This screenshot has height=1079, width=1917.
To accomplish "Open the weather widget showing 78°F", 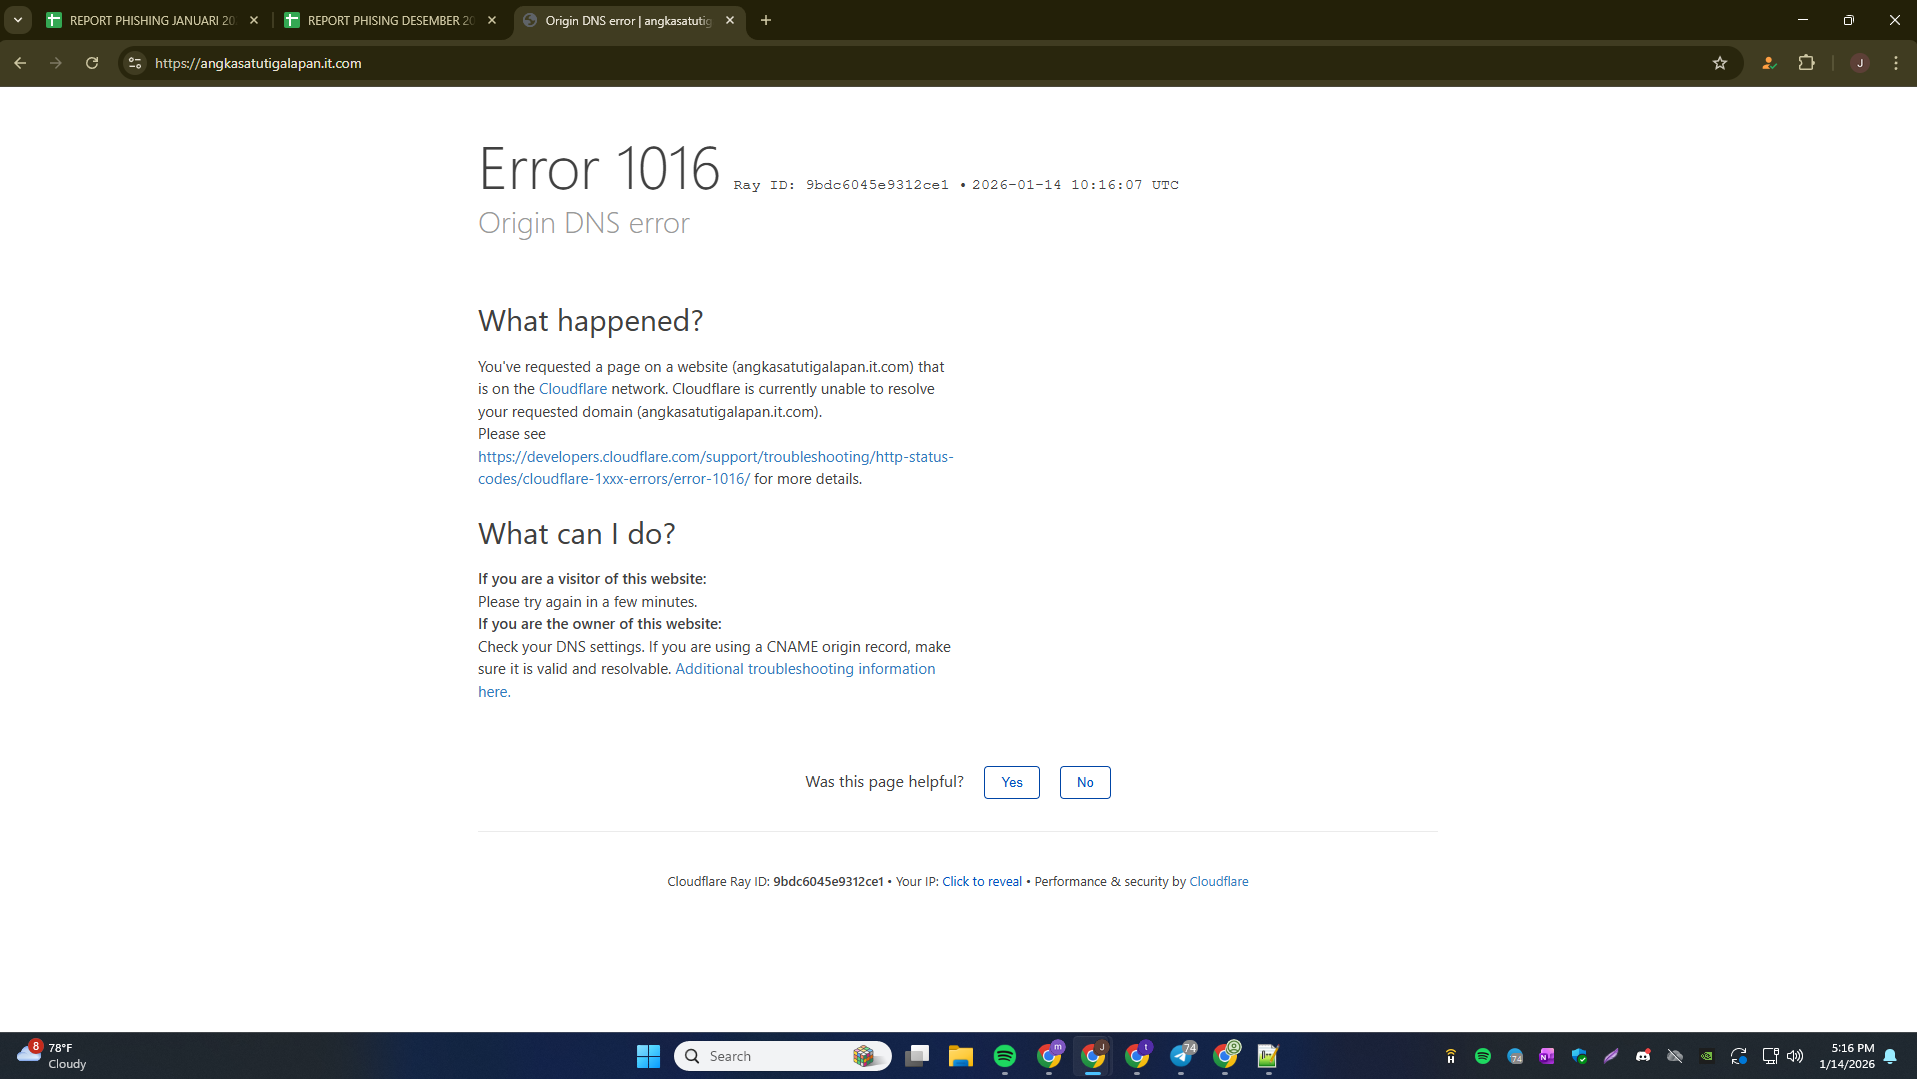I will (52, 1056).
